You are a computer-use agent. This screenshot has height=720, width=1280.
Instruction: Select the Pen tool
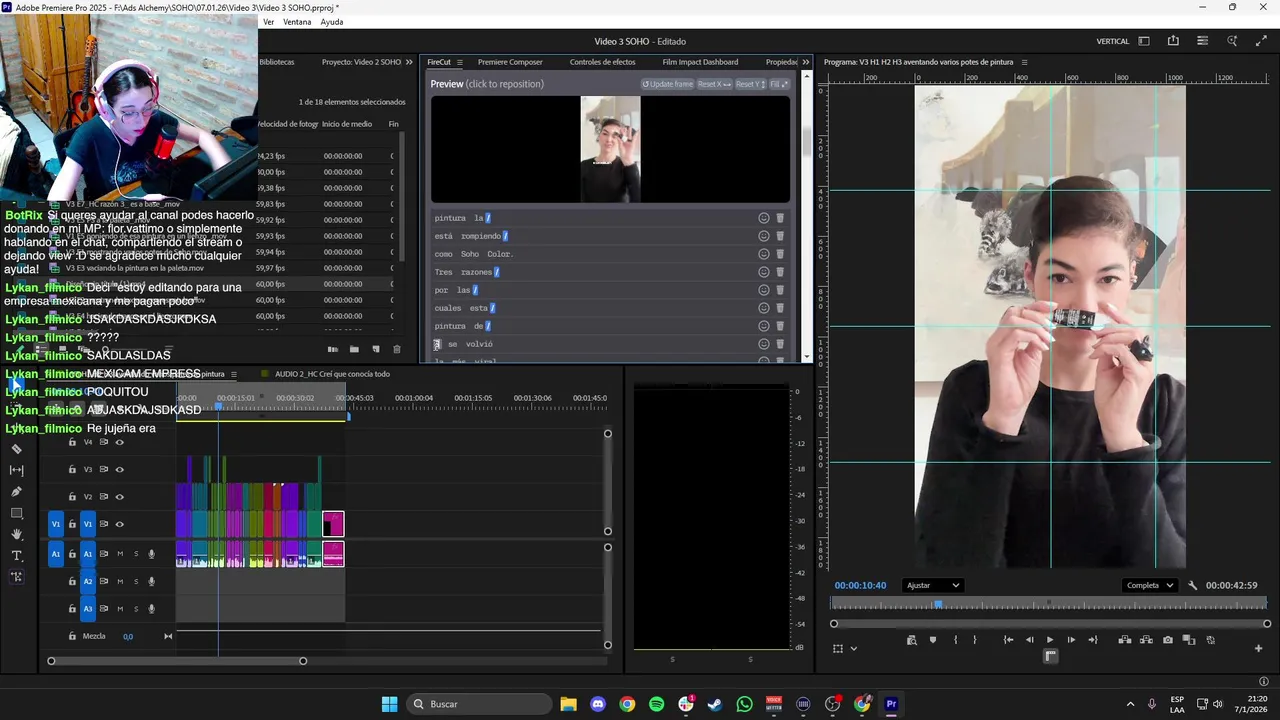click(x=16, y=492)
